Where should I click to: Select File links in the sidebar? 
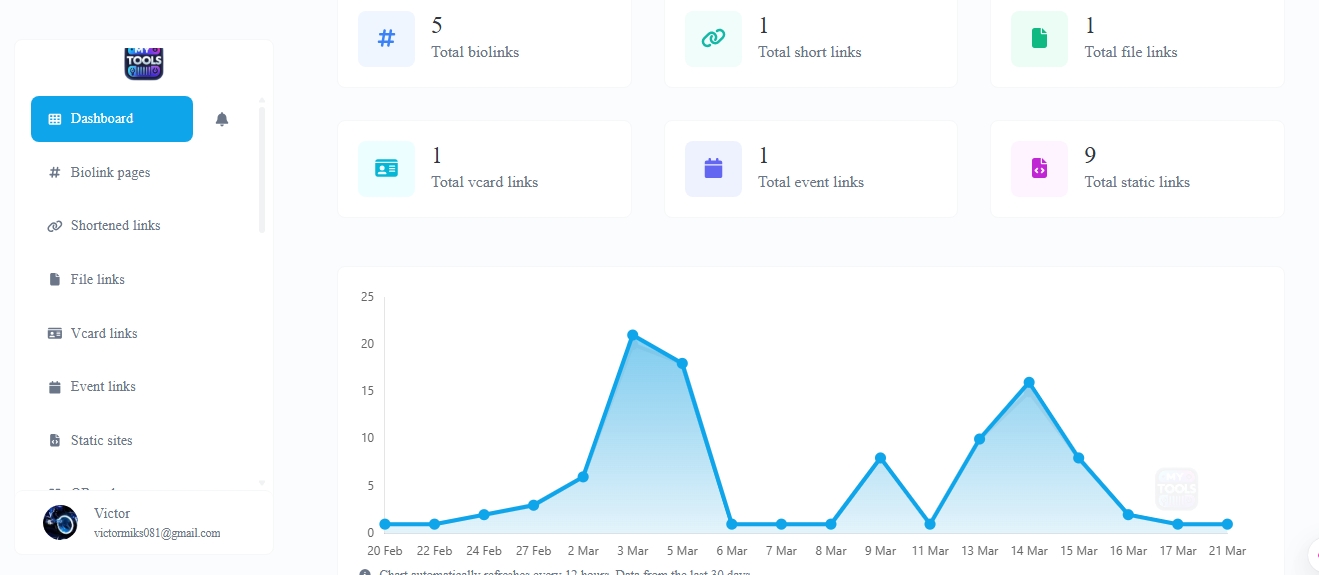tap(97, 280)
